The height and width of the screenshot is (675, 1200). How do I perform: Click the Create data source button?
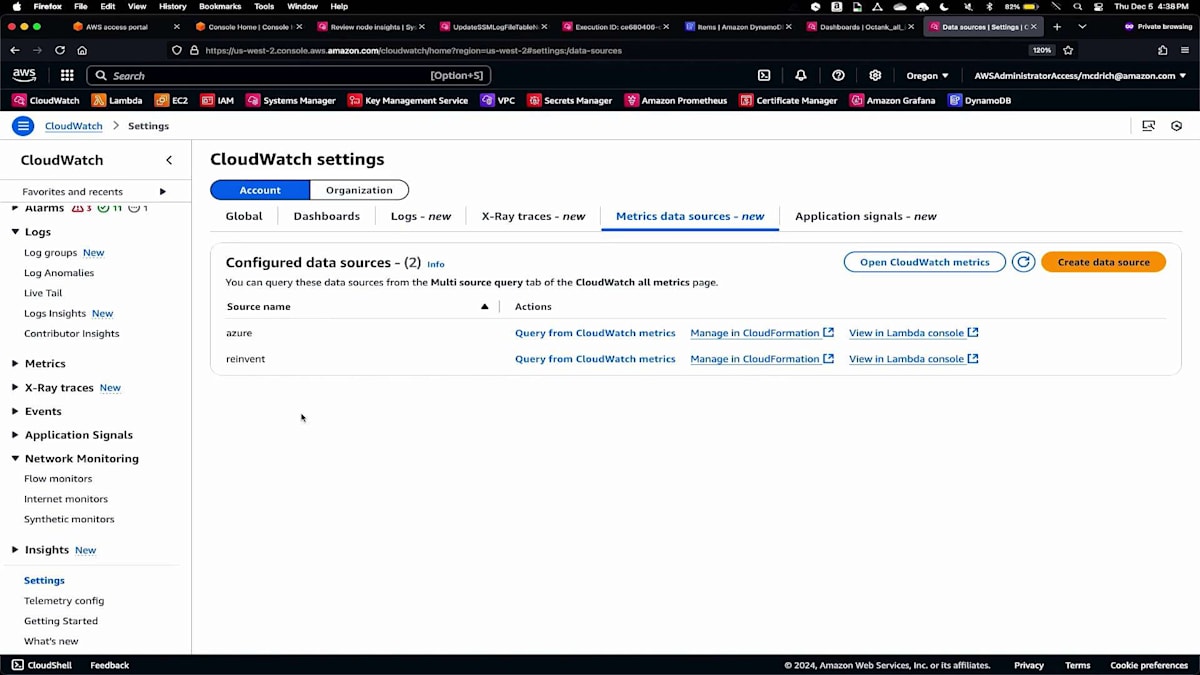[x=1103, y=262]
